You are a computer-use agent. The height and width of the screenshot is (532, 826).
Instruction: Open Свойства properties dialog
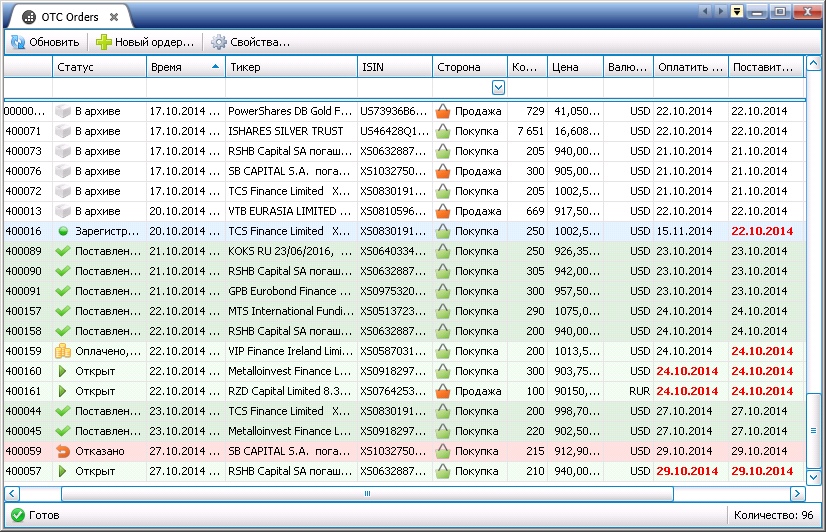(251, 42)
